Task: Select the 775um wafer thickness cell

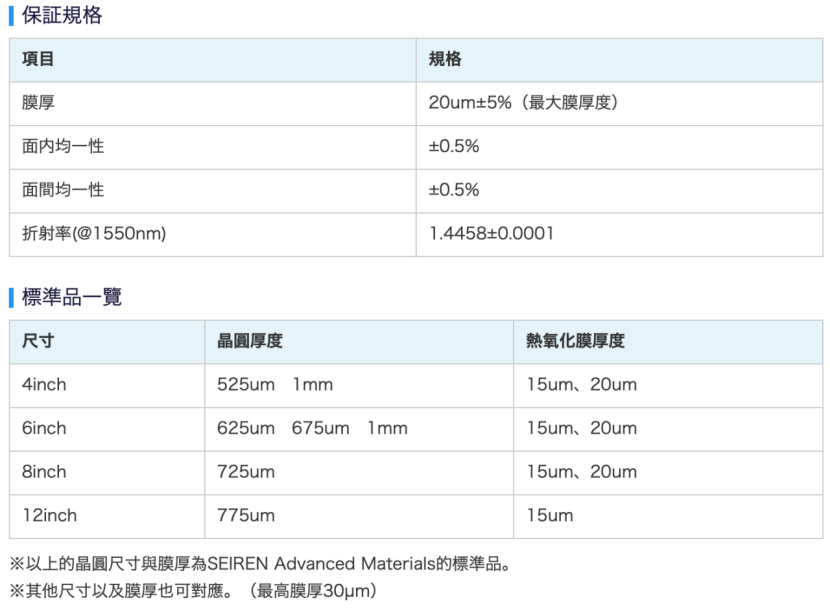Action: pyautogui.click(x=246, y=516)
